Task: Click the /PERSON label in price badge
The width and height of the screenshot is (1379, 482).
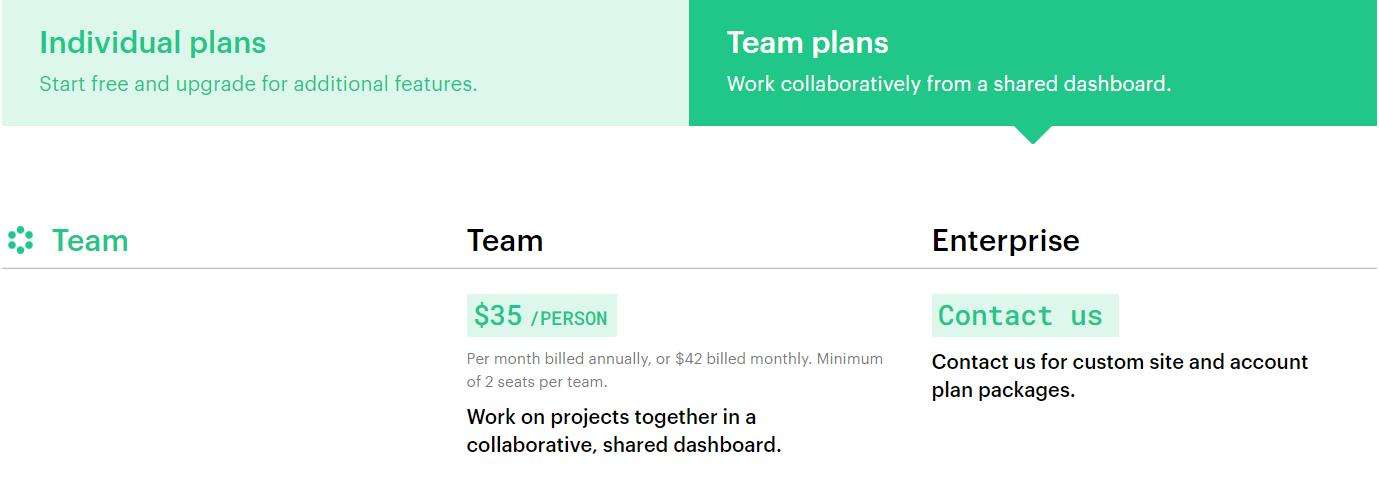Action: (x=568, y=319)
